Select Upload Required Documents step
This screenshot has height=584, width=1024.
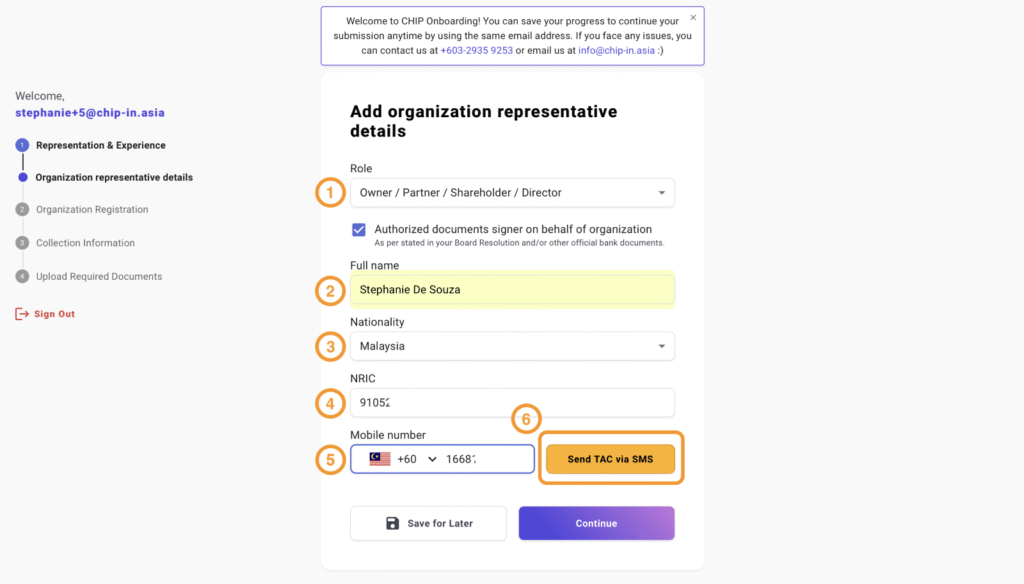pos(99,276)
